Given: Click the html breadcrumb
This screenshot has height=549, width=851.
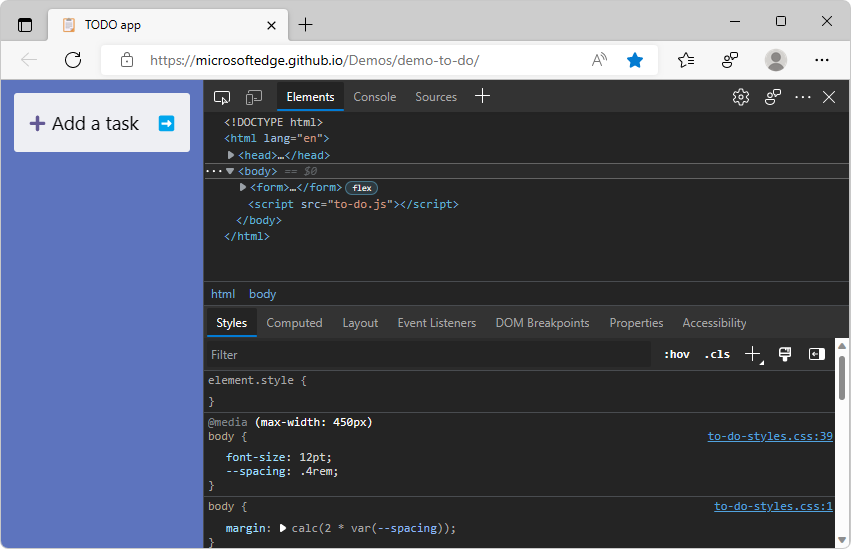Looking at the screenshot, I should (223, 294).
